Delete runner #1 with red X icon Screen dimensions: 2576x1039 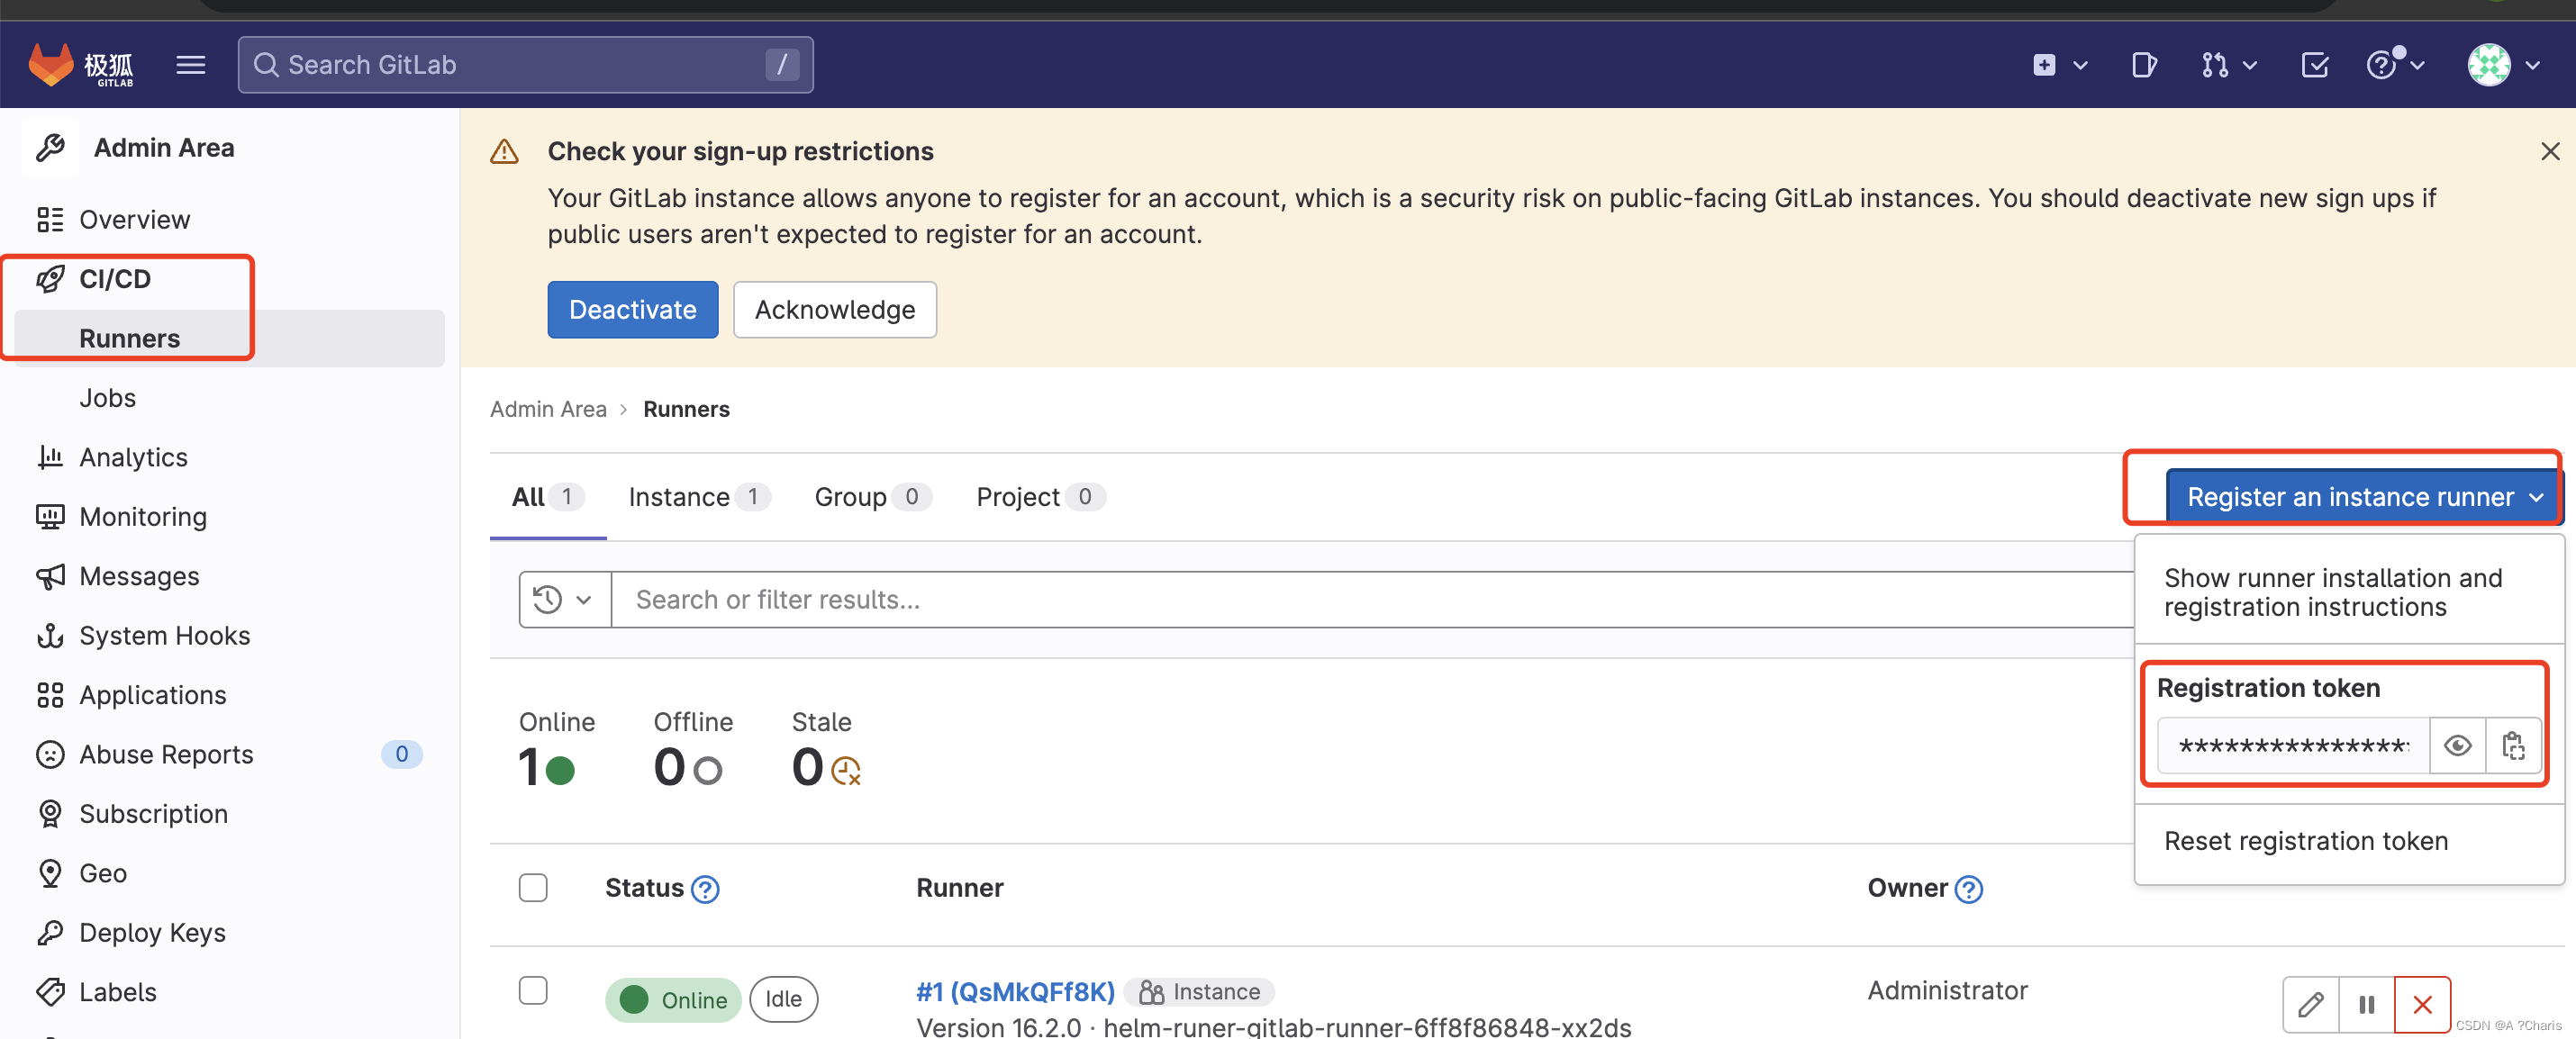(x=2422, y=1004)
